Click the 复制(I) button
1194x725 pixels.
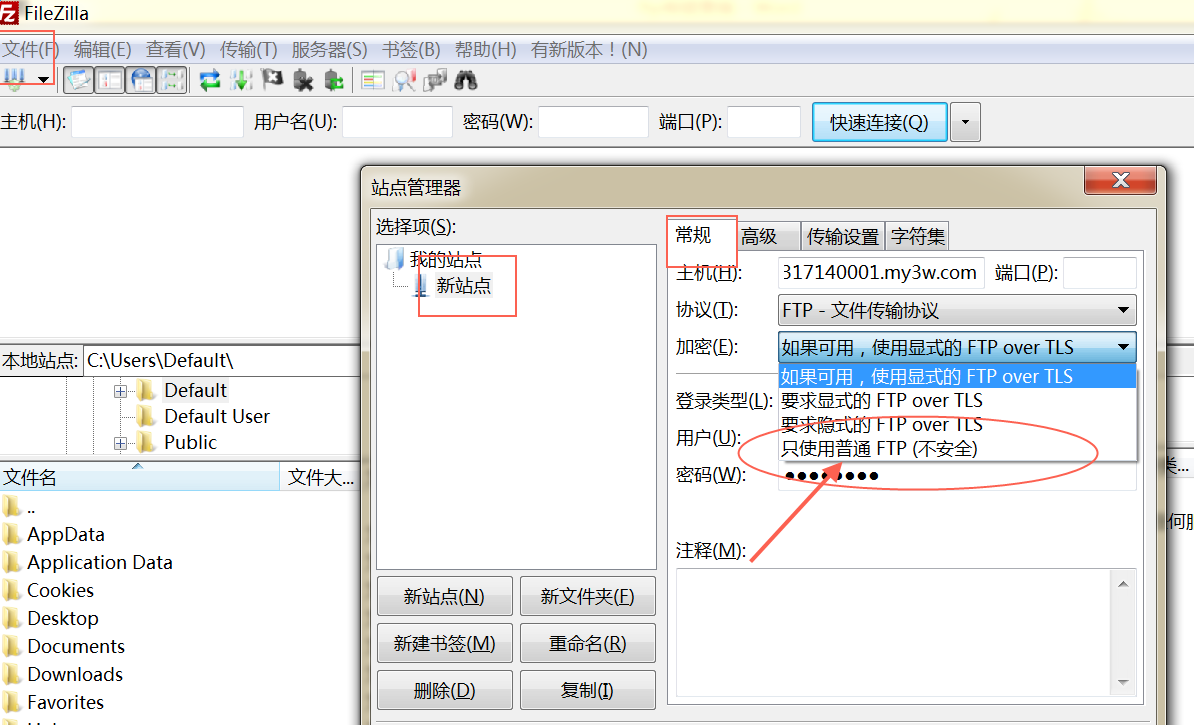587,691
